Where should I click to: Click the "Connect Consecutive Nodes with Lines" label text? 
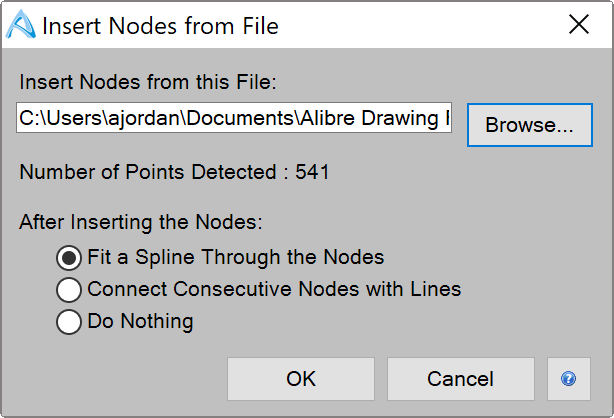click(274, 289)
